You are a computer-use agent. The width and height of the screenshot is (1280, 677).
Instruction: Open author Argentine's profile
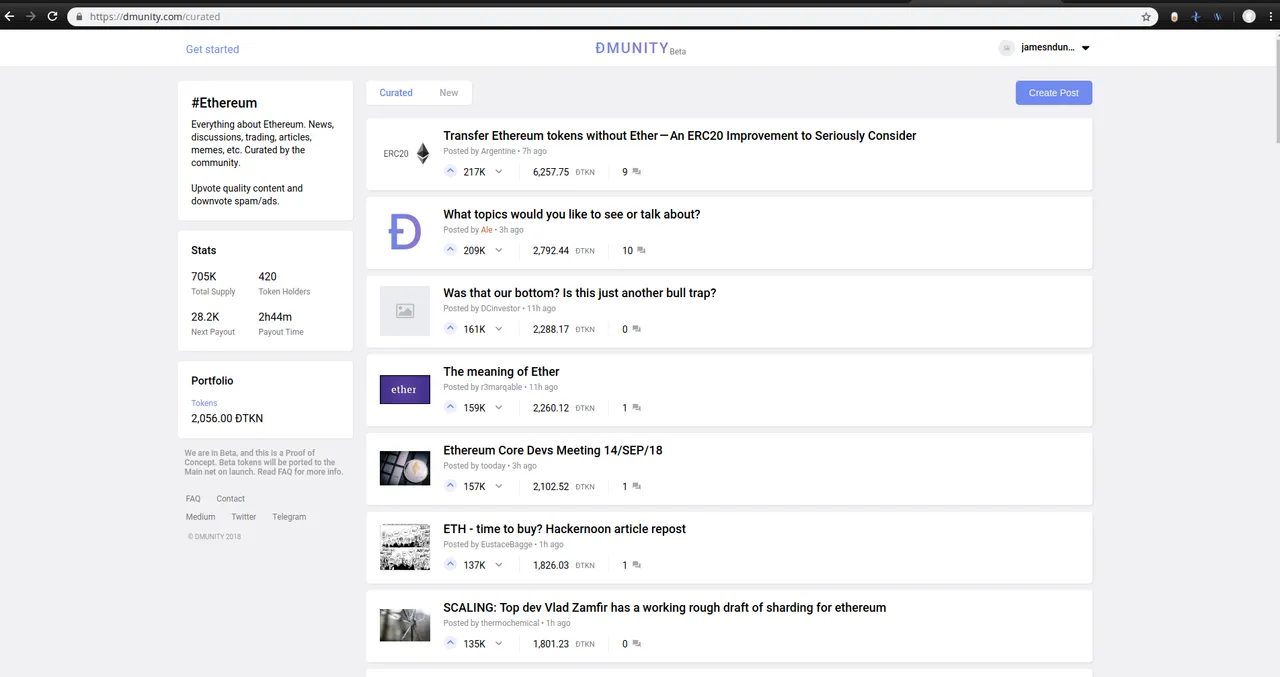click(x=498, y=151)
